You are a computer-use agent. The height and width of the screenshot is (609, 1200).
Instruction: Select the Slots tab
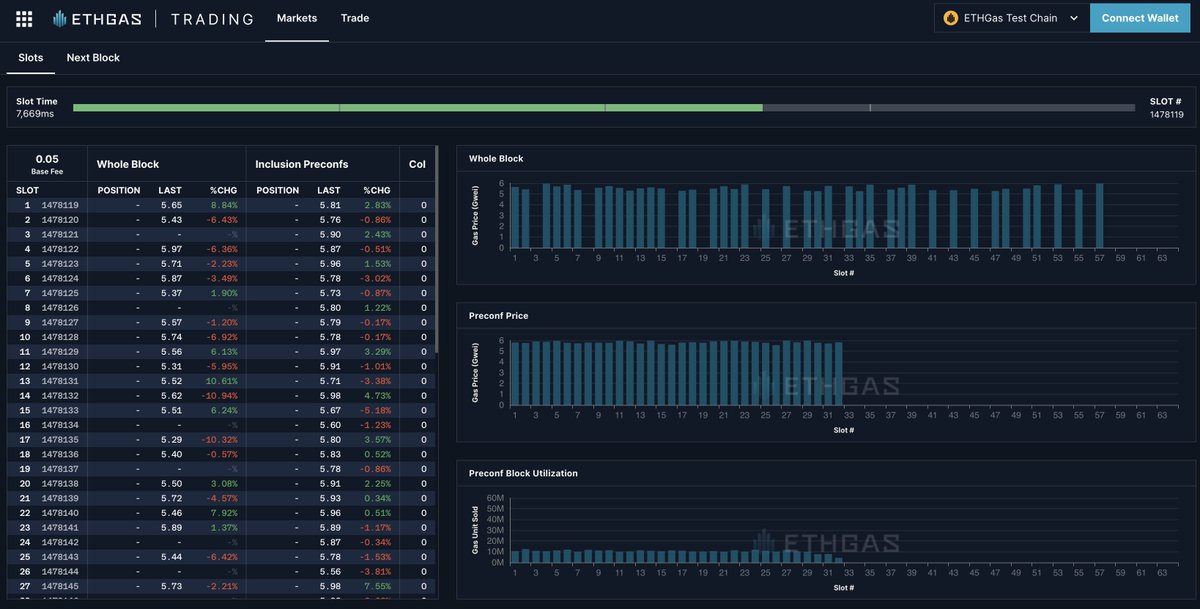[31, 58]
